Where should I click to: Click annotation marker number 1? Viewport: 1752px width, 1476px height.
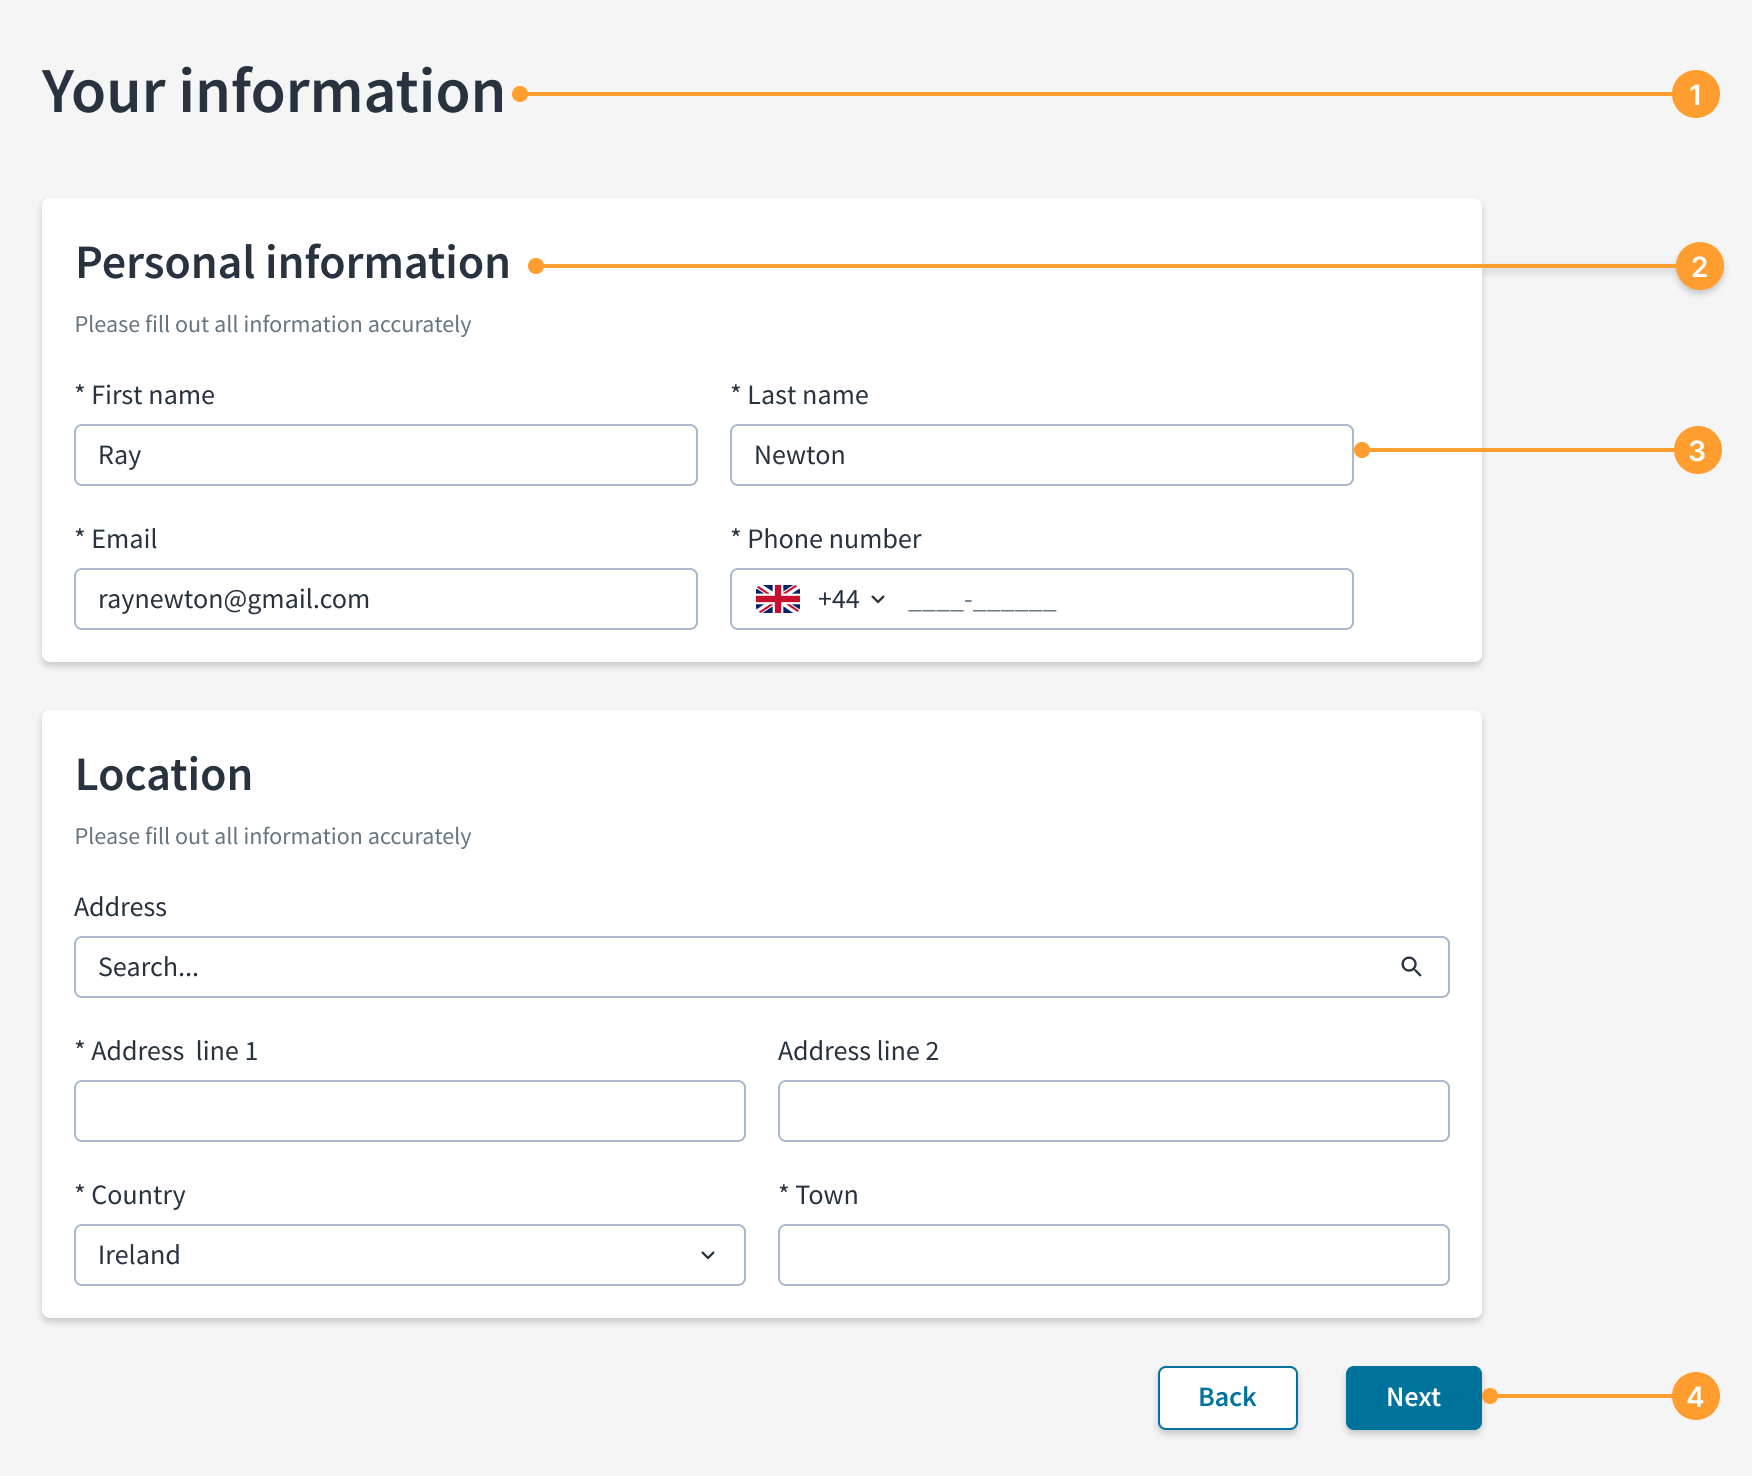point(1696,94)
